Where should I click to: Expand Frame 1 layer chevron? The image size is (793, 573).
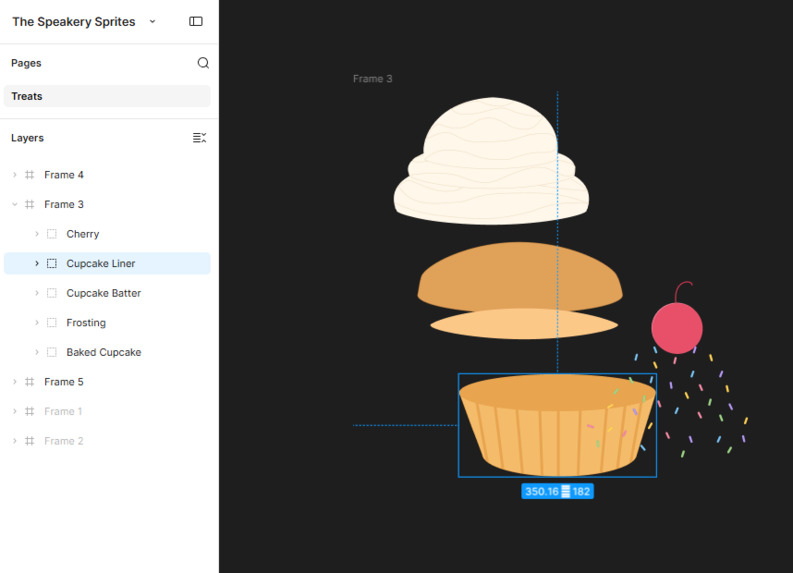15,412
